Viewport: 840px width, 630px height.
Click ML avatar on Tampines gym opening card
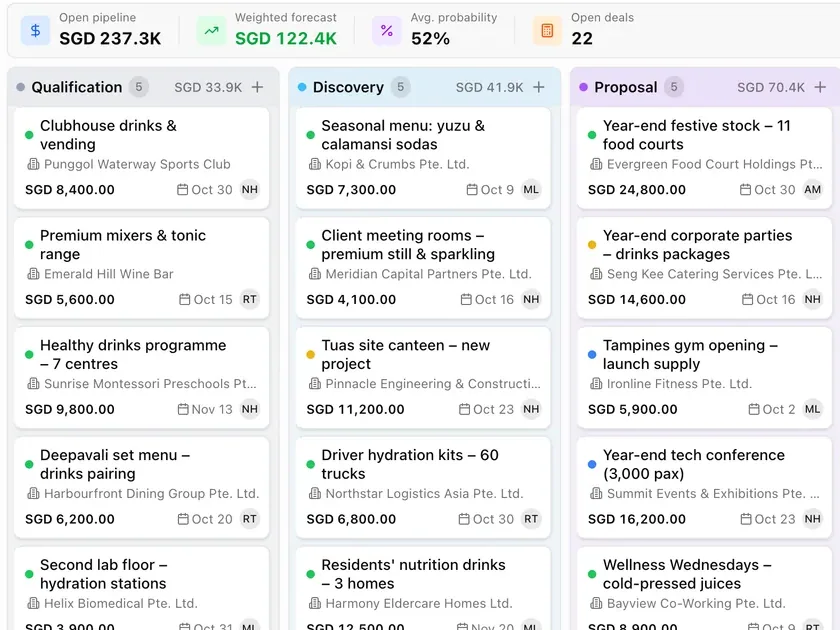(812, 409)
